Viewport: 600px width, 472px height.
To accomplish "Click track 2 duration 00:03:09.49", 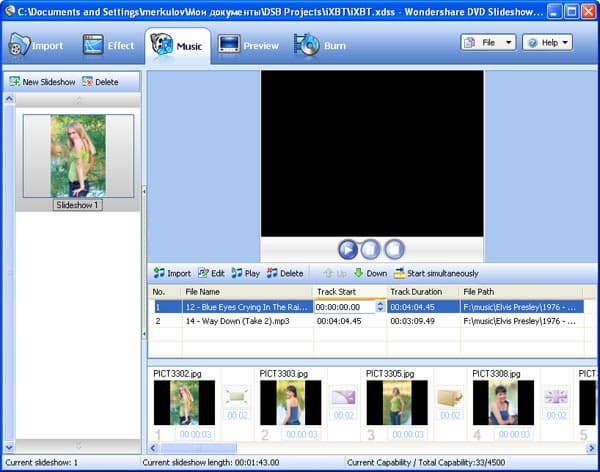I will coord(412,321).
